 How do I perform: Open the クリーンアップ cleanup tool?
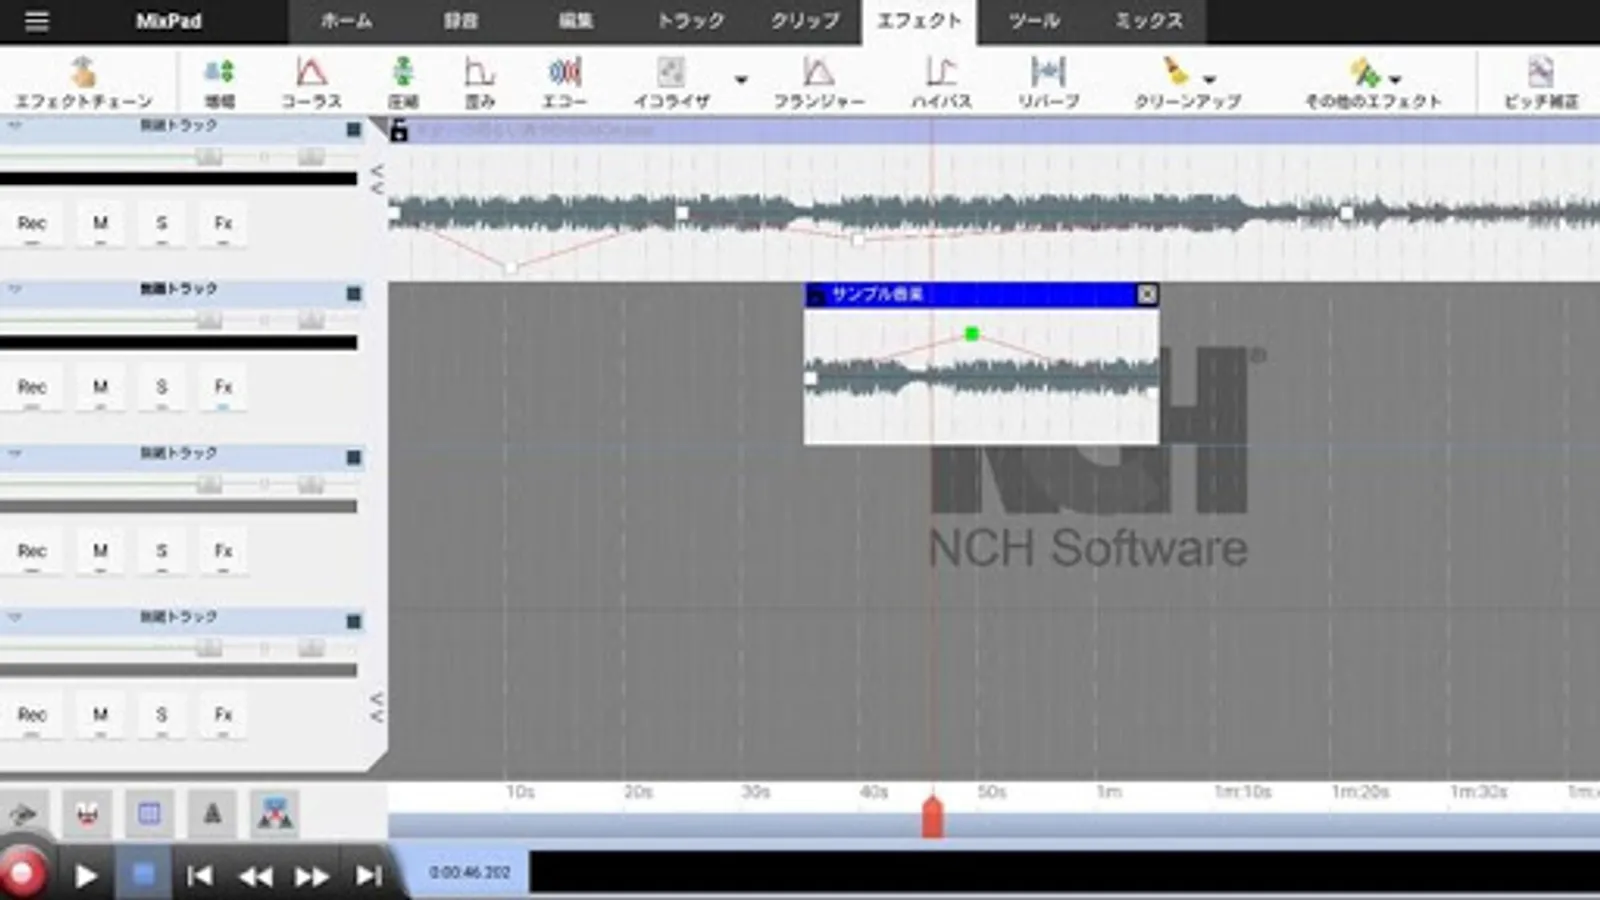coord(1187,82)
